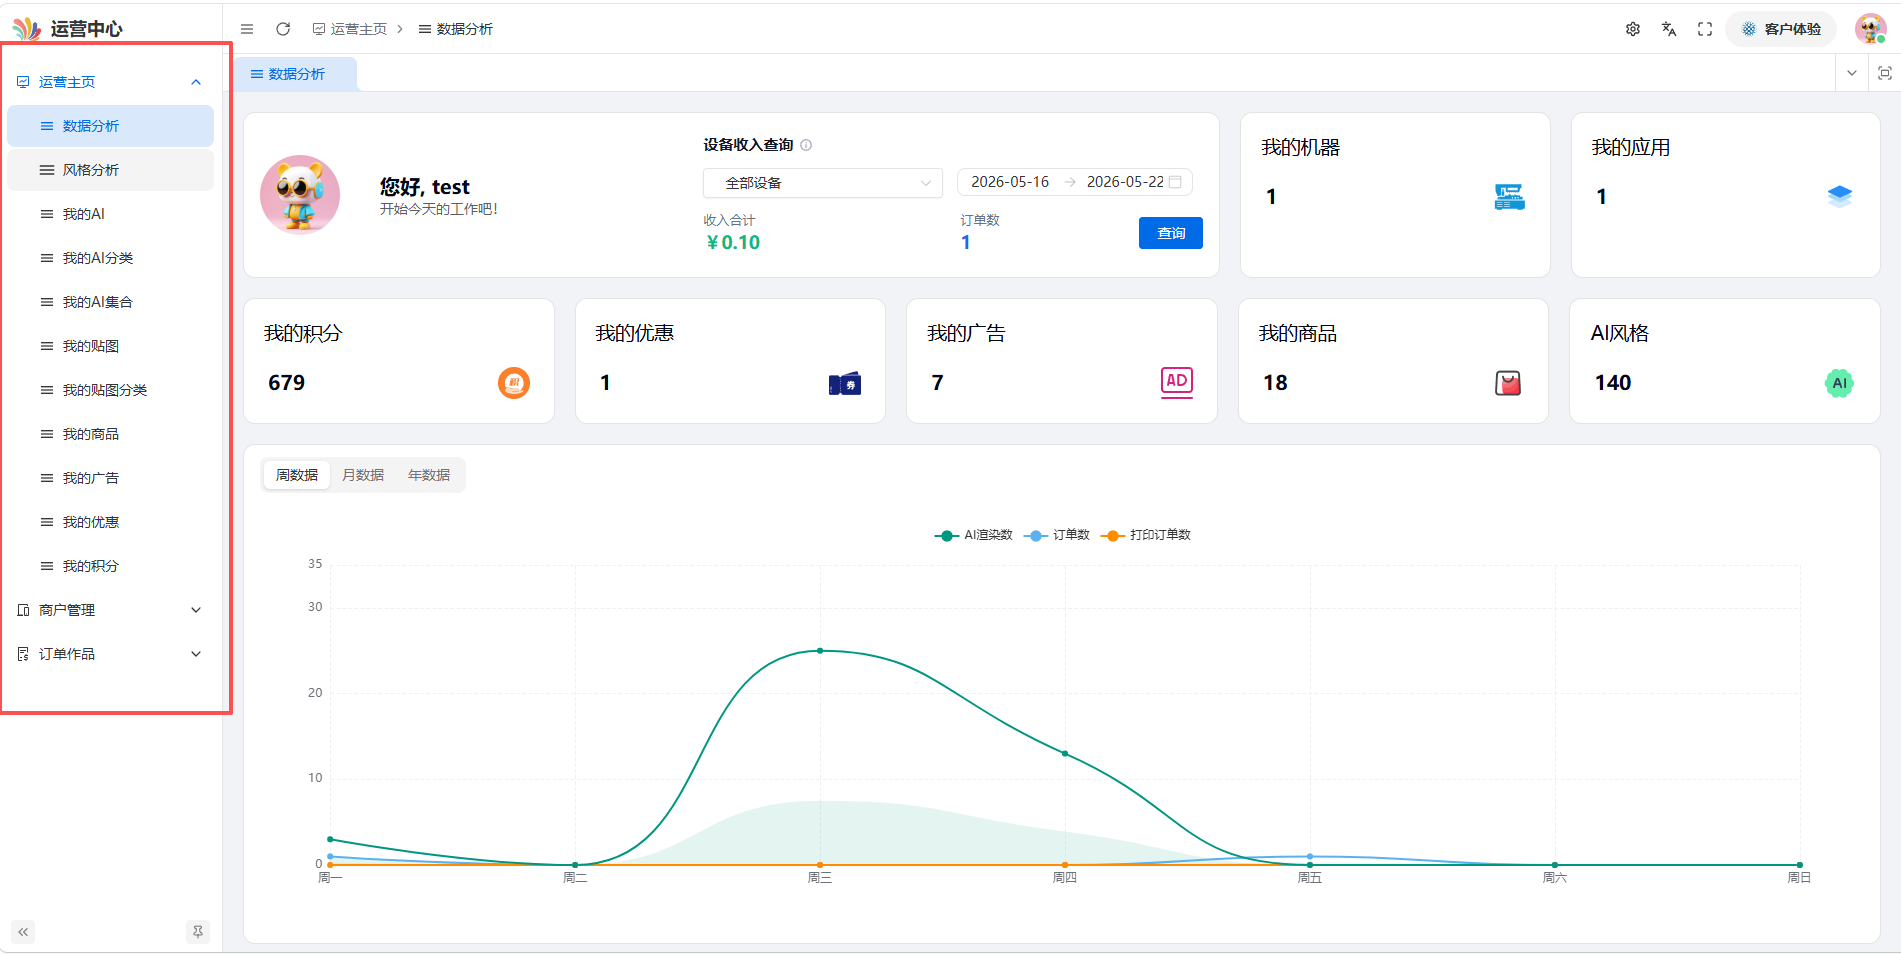
Task: Click the user avatar in top right
Action: coord(1870,29)
